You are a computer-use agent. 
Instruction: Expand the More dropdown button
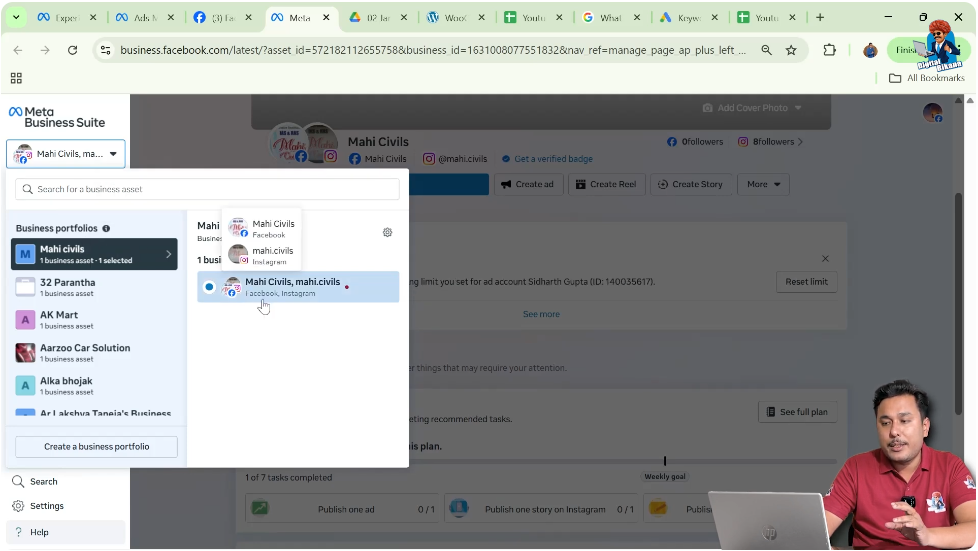(763, 184)
